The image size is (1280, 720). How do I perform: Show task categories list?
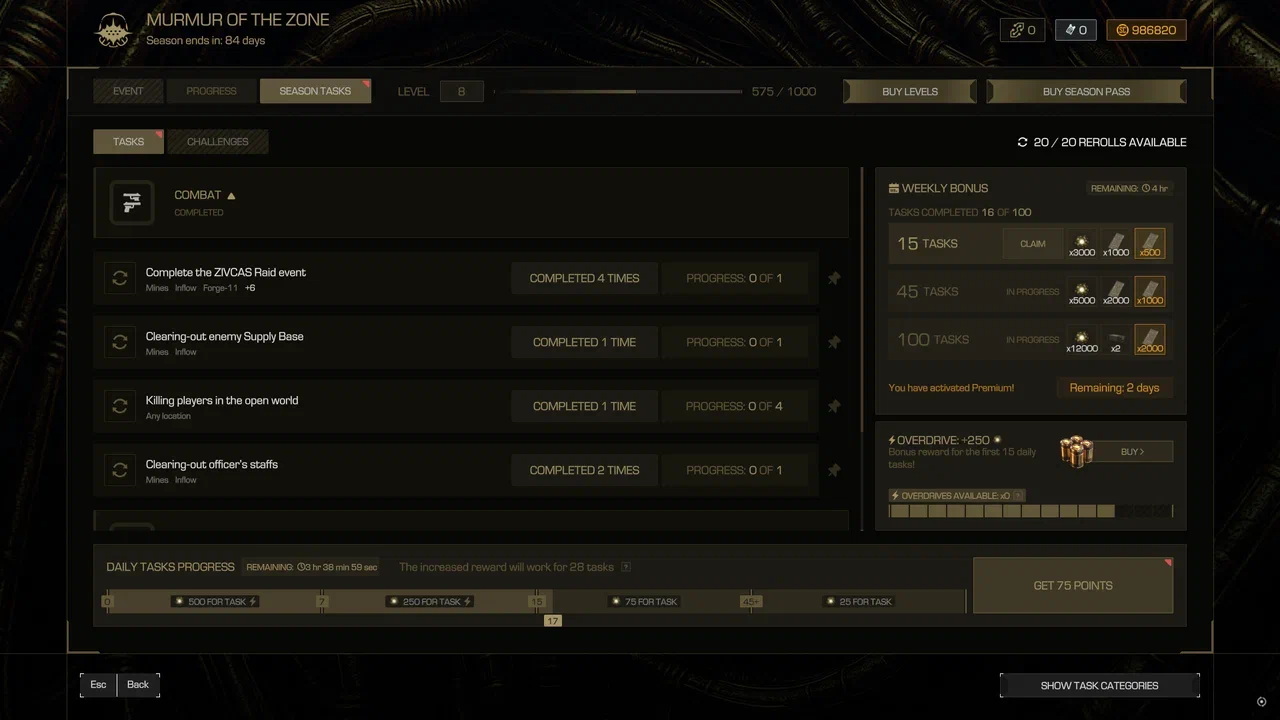click(x=1099, y=686)
